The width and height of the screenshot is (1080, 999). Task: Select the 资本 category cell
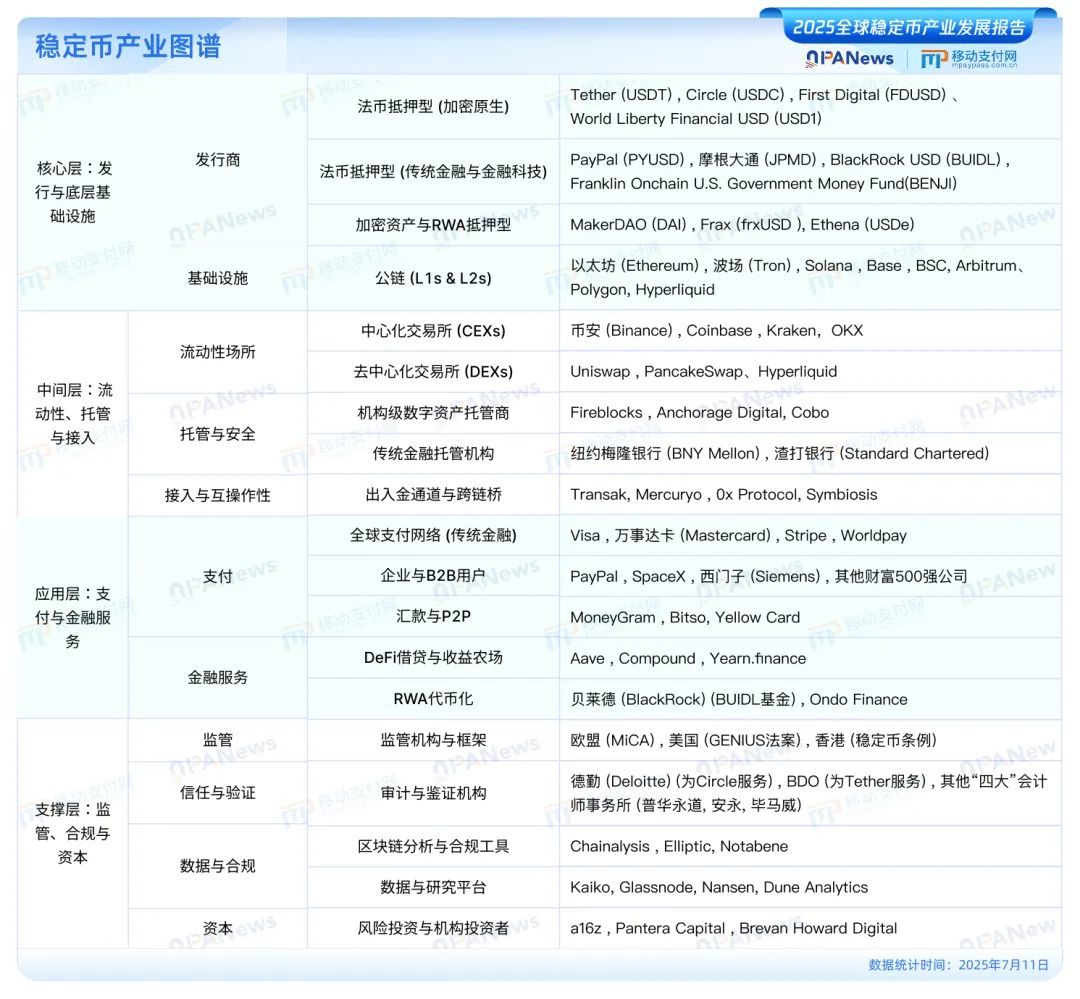(x=217, y=927)
